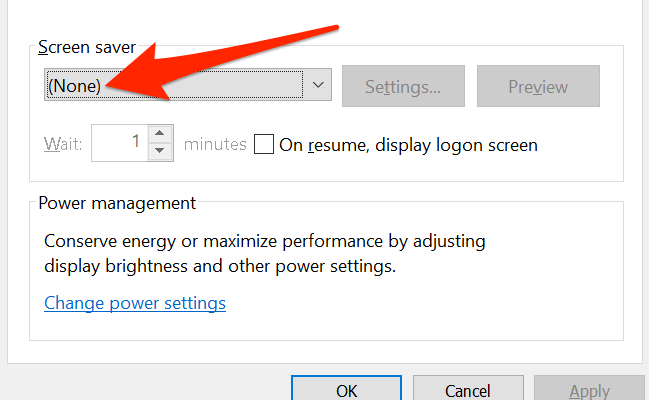Expand the screen saver list chevron arrow

pyautogui.click(x=318, y=86)
